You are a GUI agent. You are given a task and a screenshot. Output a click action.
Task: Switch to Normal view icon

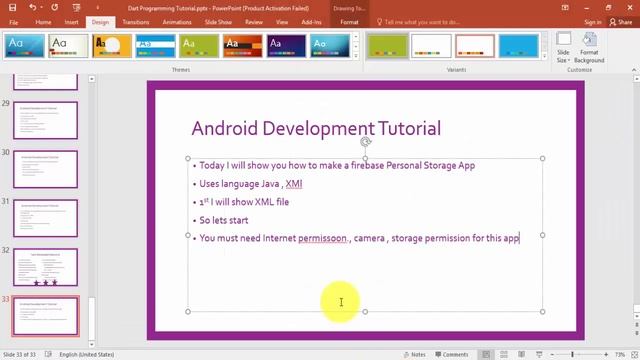pos(486,354)
